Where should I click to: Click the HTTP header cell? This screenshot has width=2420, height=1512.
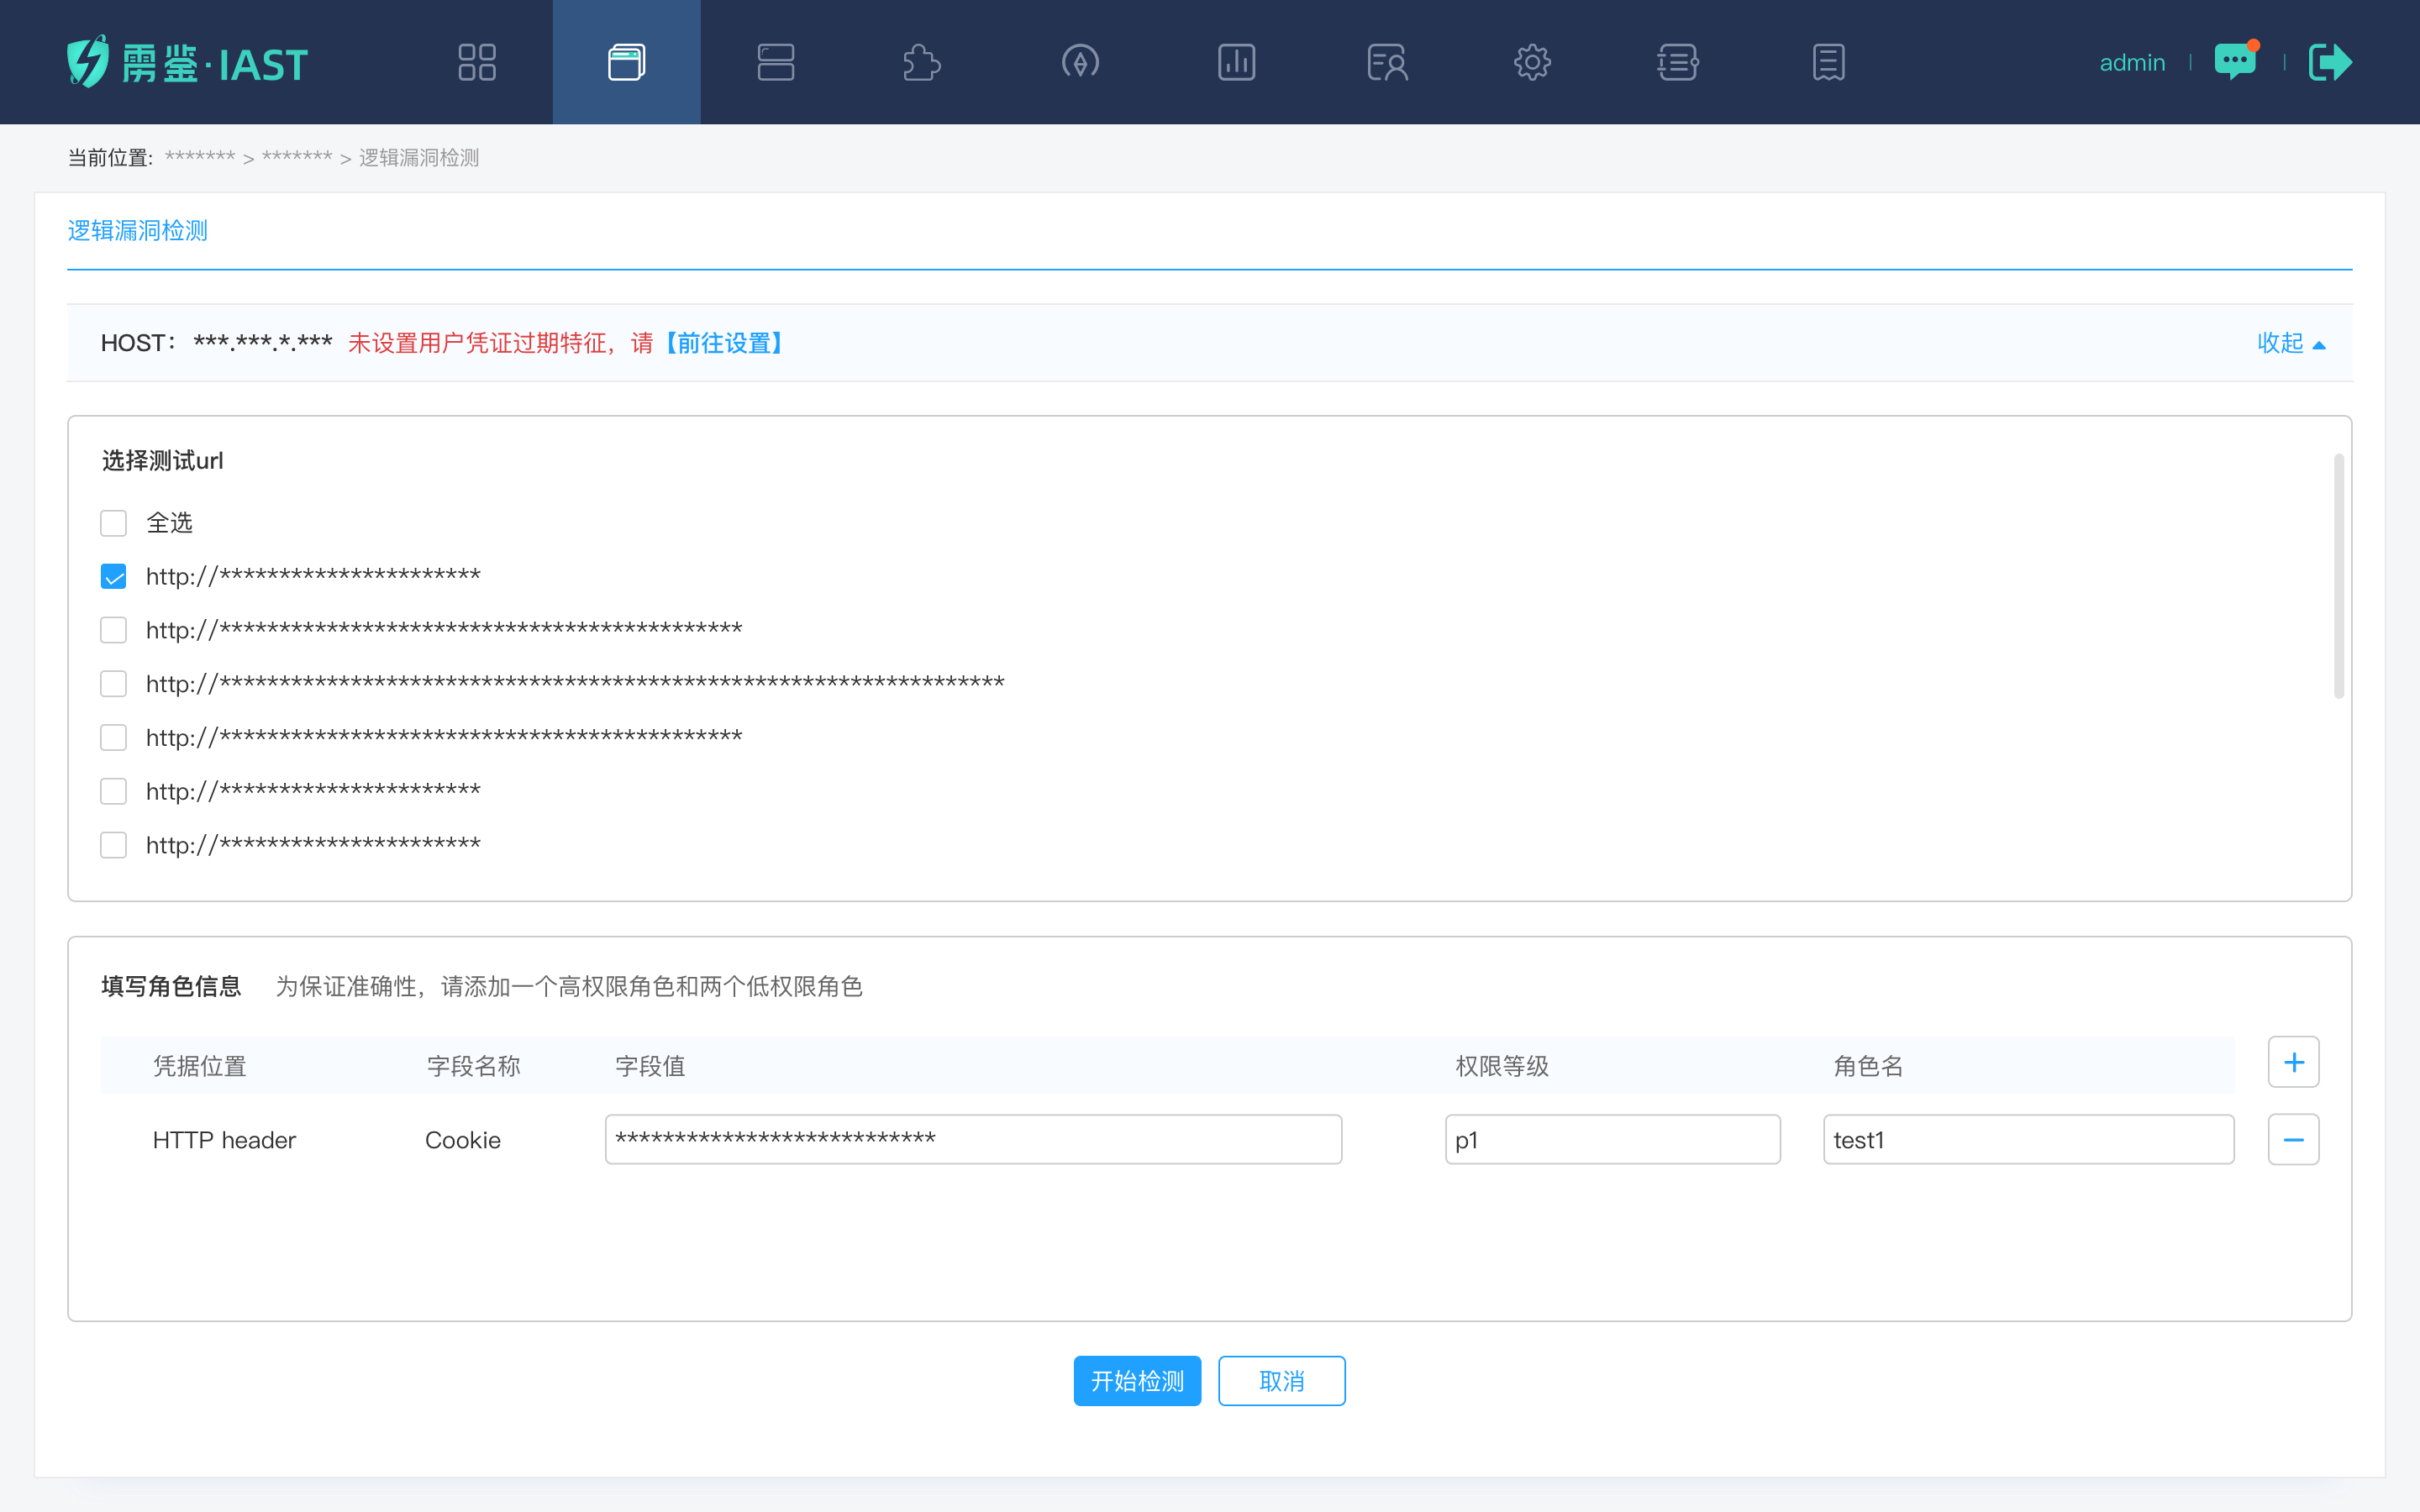pyautogui.click(x=224, y=1140)
